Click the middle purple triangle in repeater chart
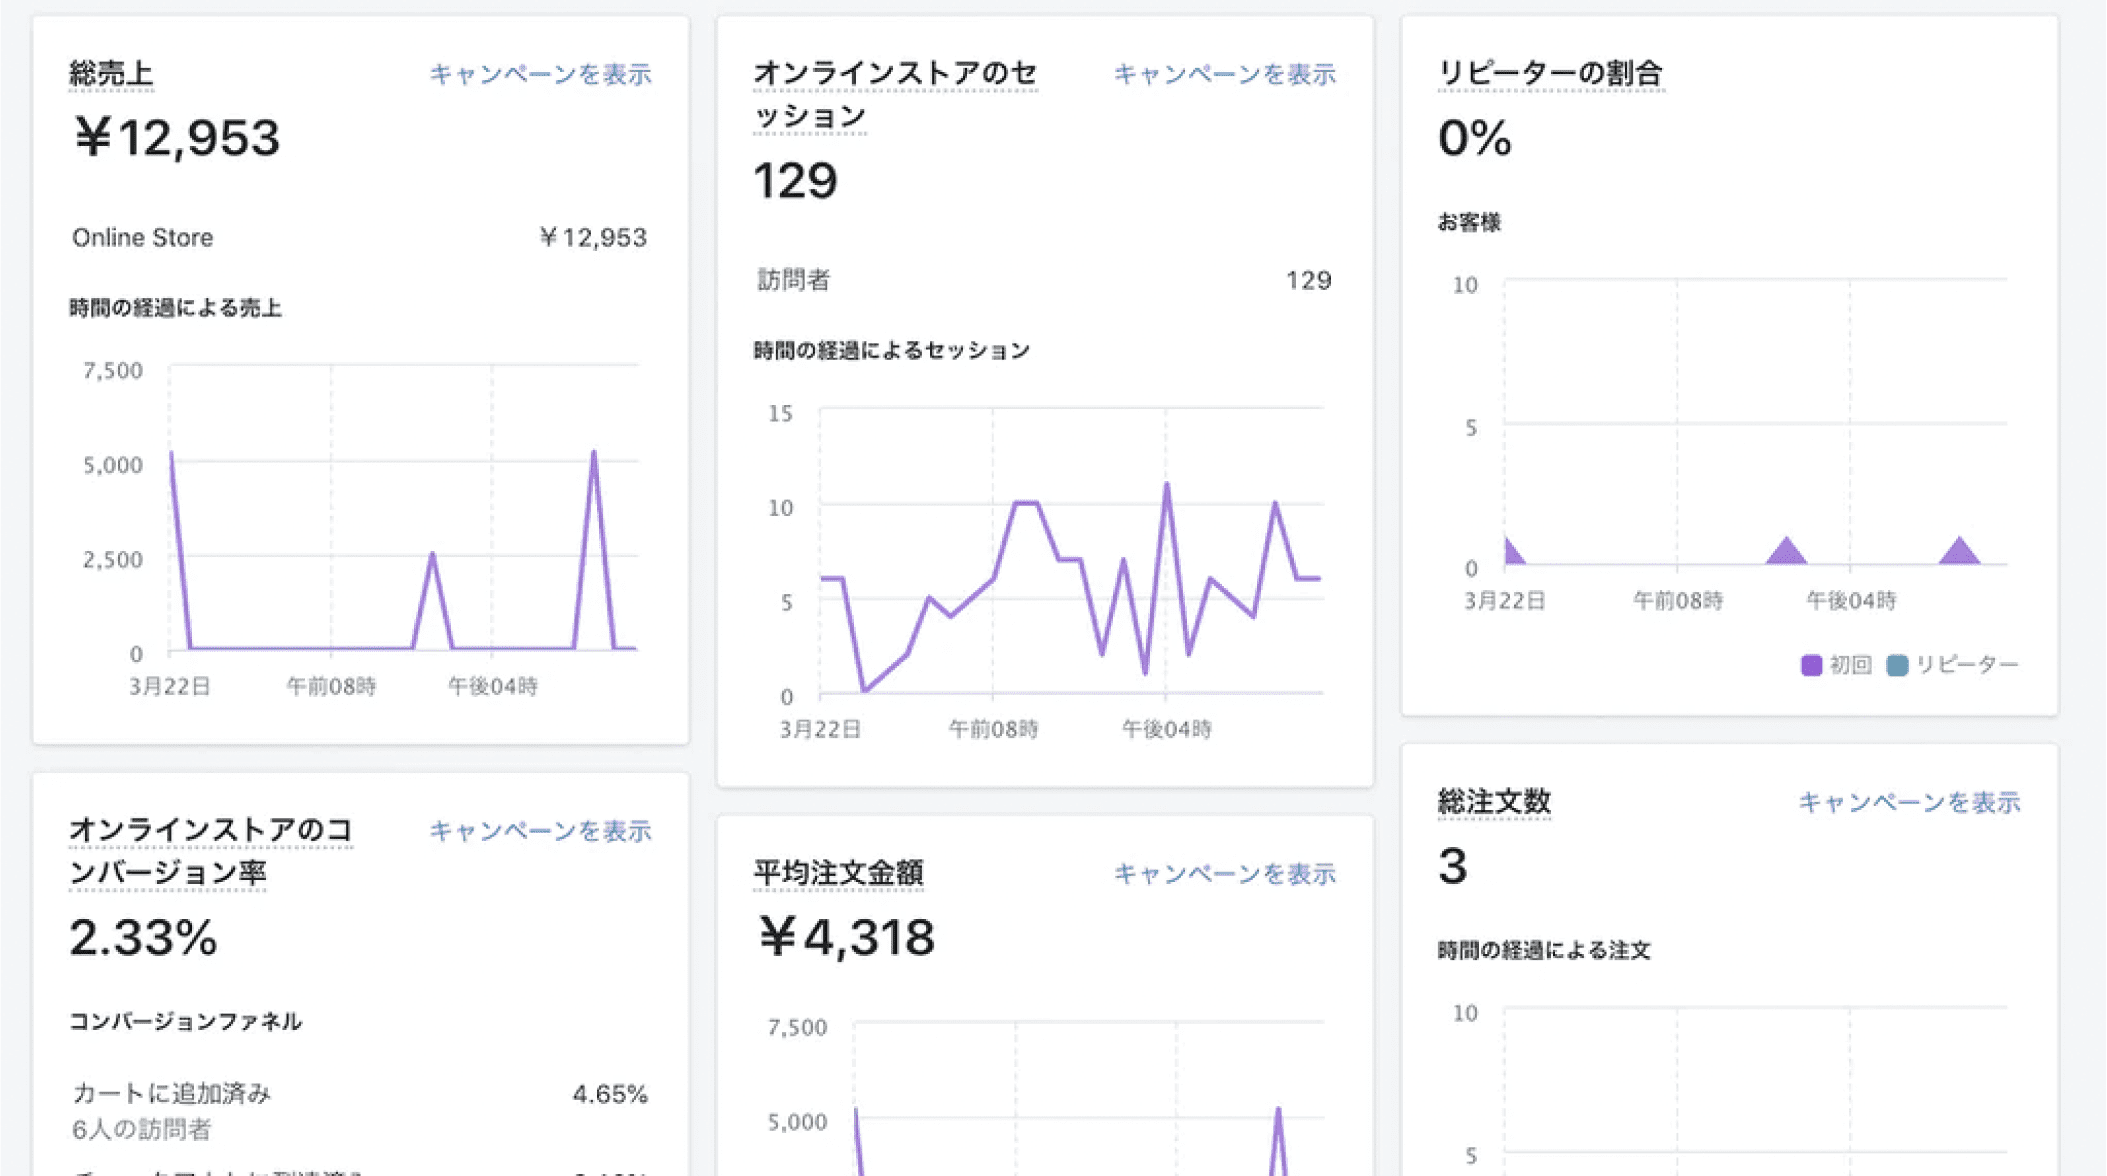 point(1786,551)
